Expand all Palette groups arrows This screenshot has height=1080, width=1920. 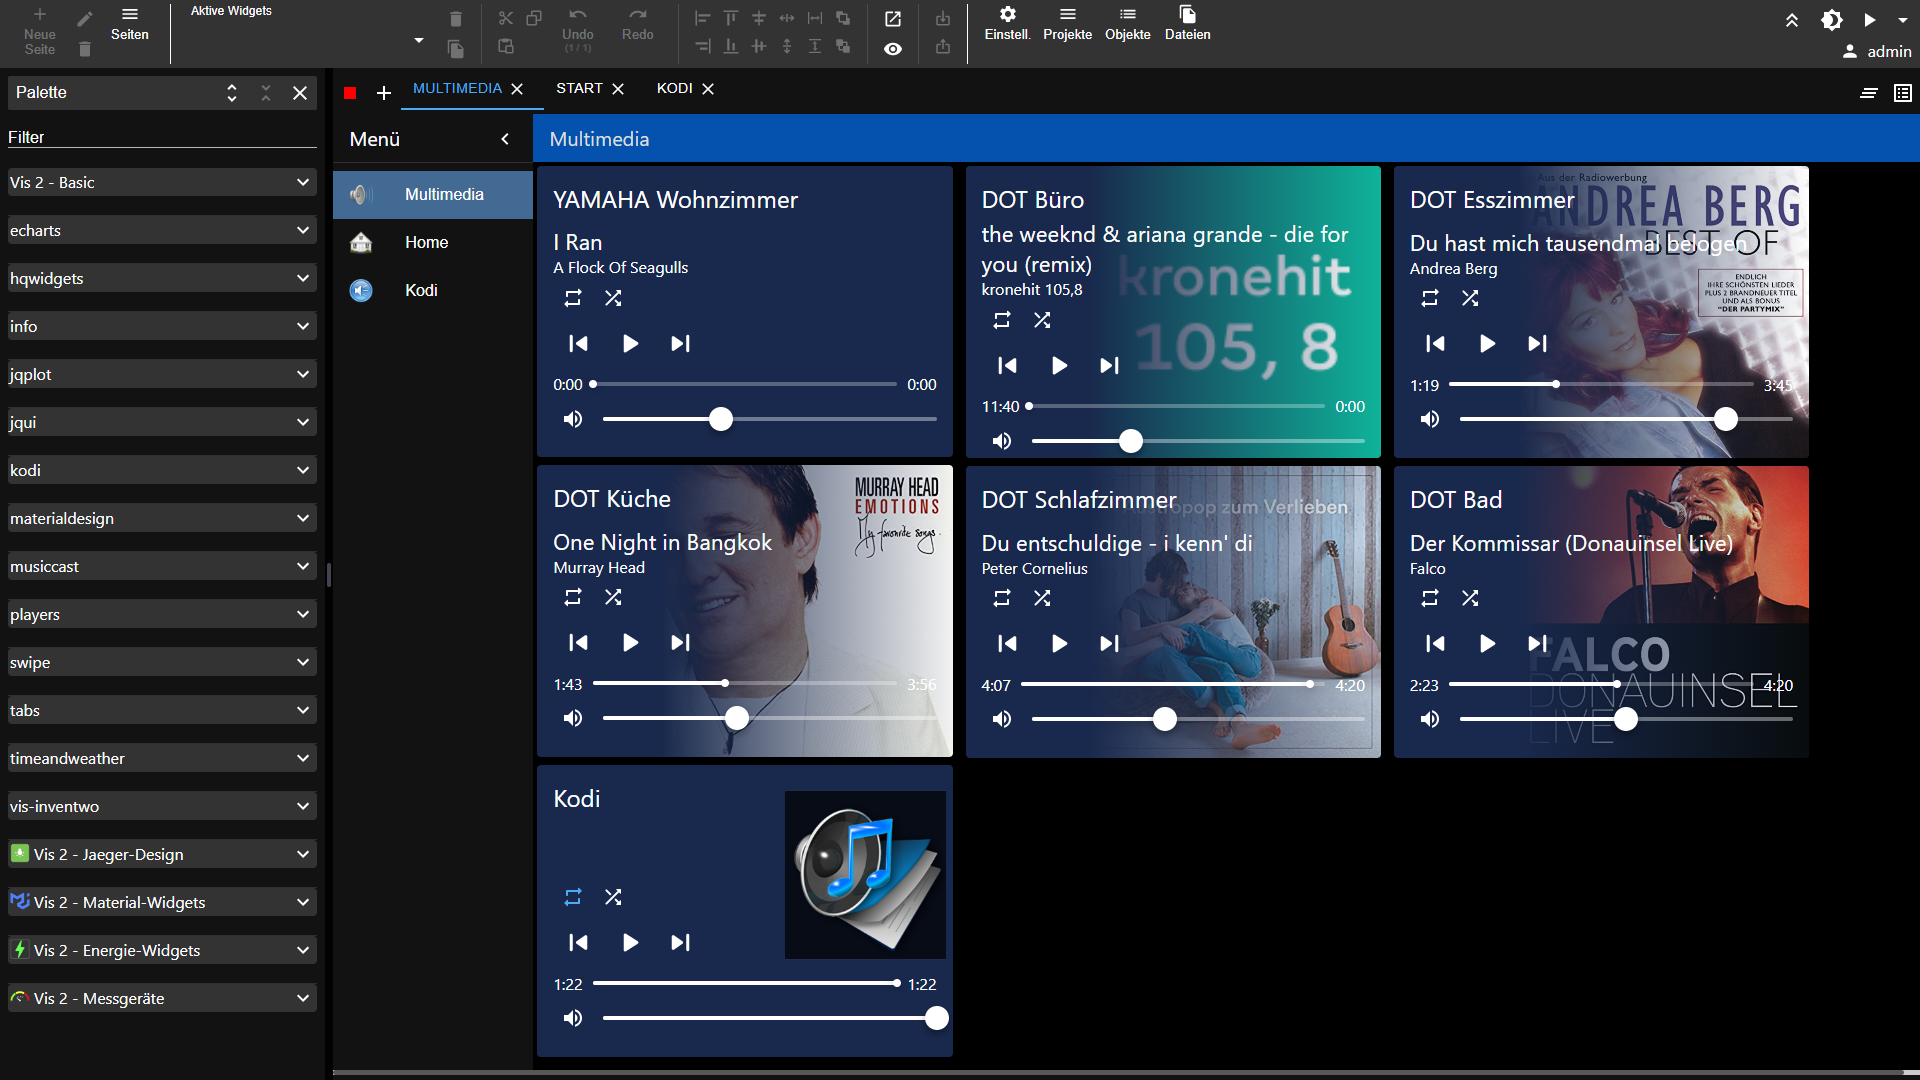[x=232, y=93]
